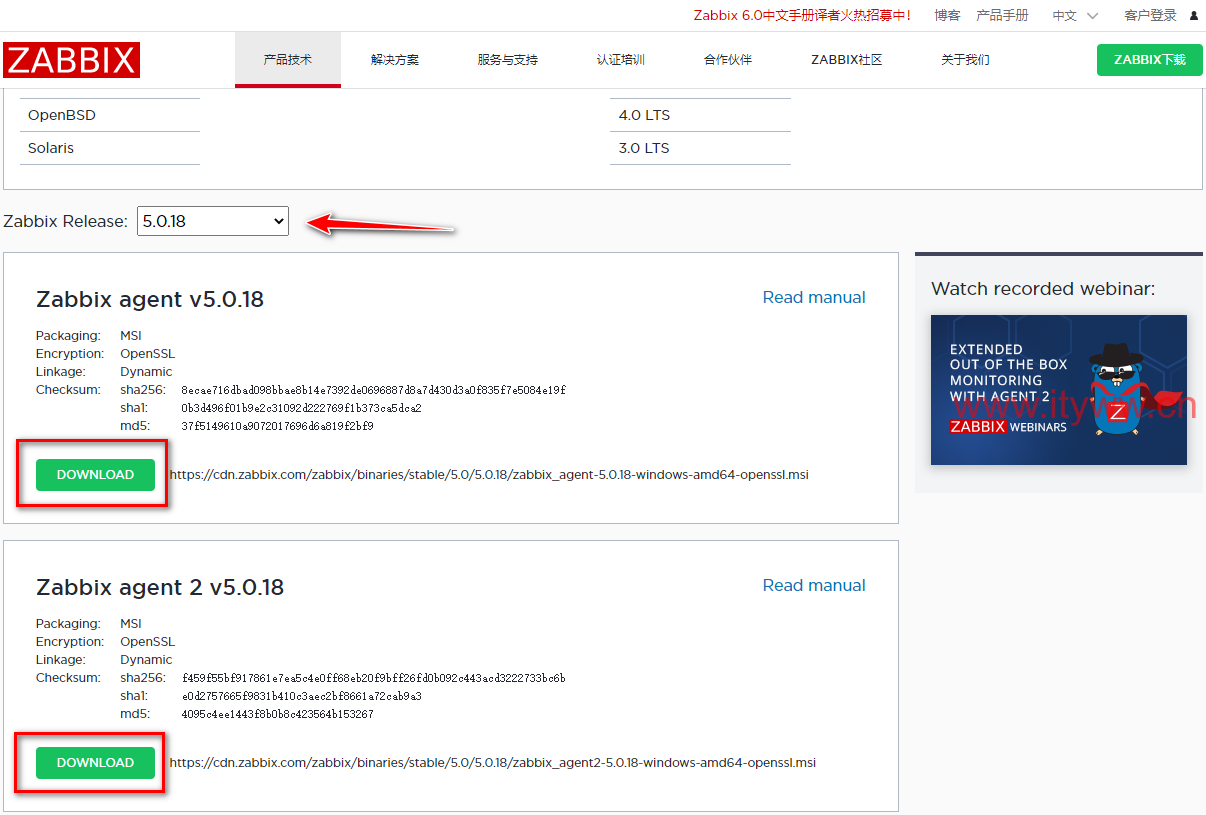Open Read manual for Zabbix agent v5.0.18

coord(814,297)
